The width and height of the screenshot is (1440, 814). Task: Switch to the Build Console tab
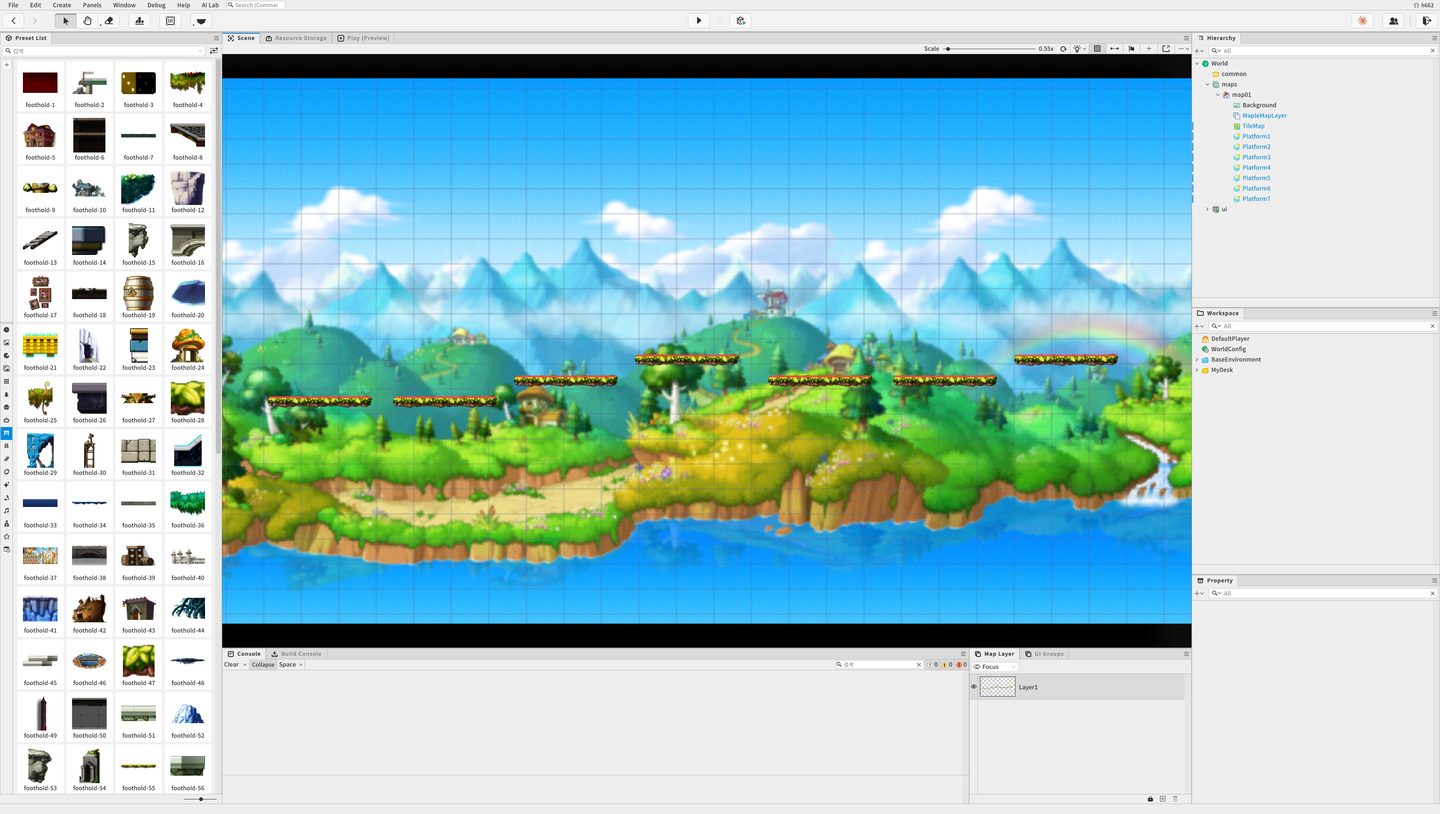click(x=297, y=654)
